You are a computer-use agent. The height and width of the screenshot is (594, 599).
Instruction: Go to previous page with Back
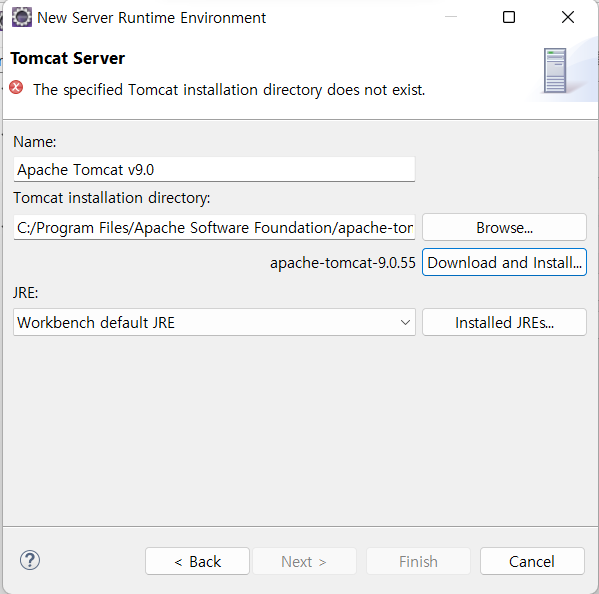click(198, 561)
